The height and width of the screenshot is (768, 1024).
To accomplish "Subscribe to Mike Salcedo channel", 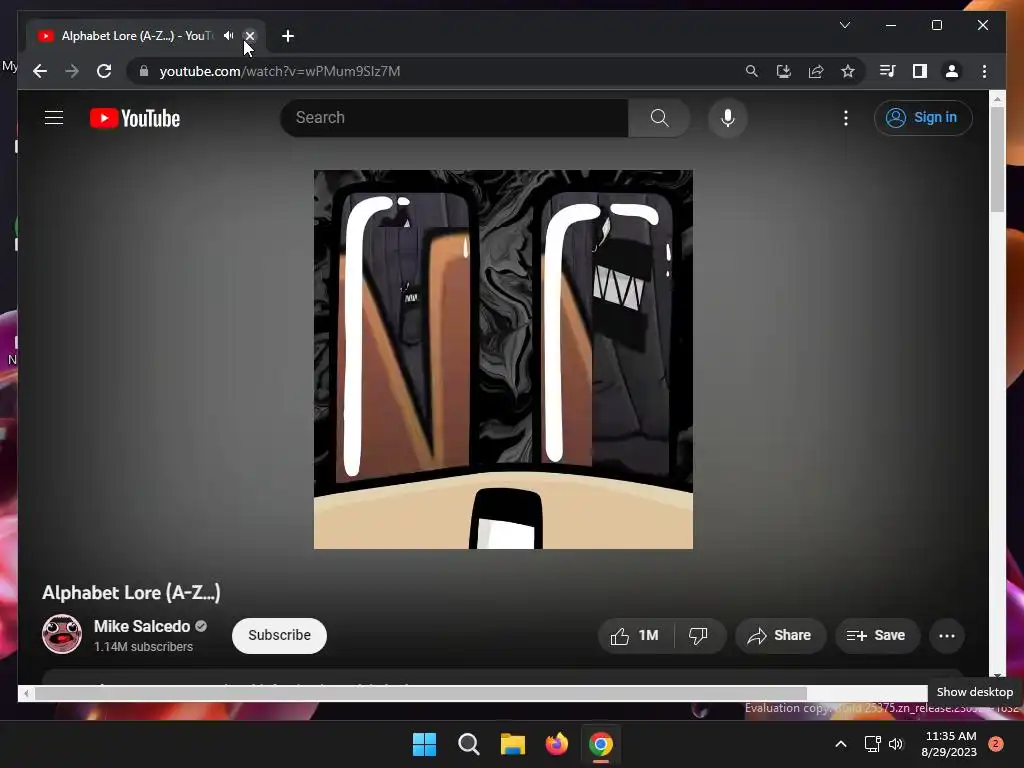I will click(x=279, y=635).
